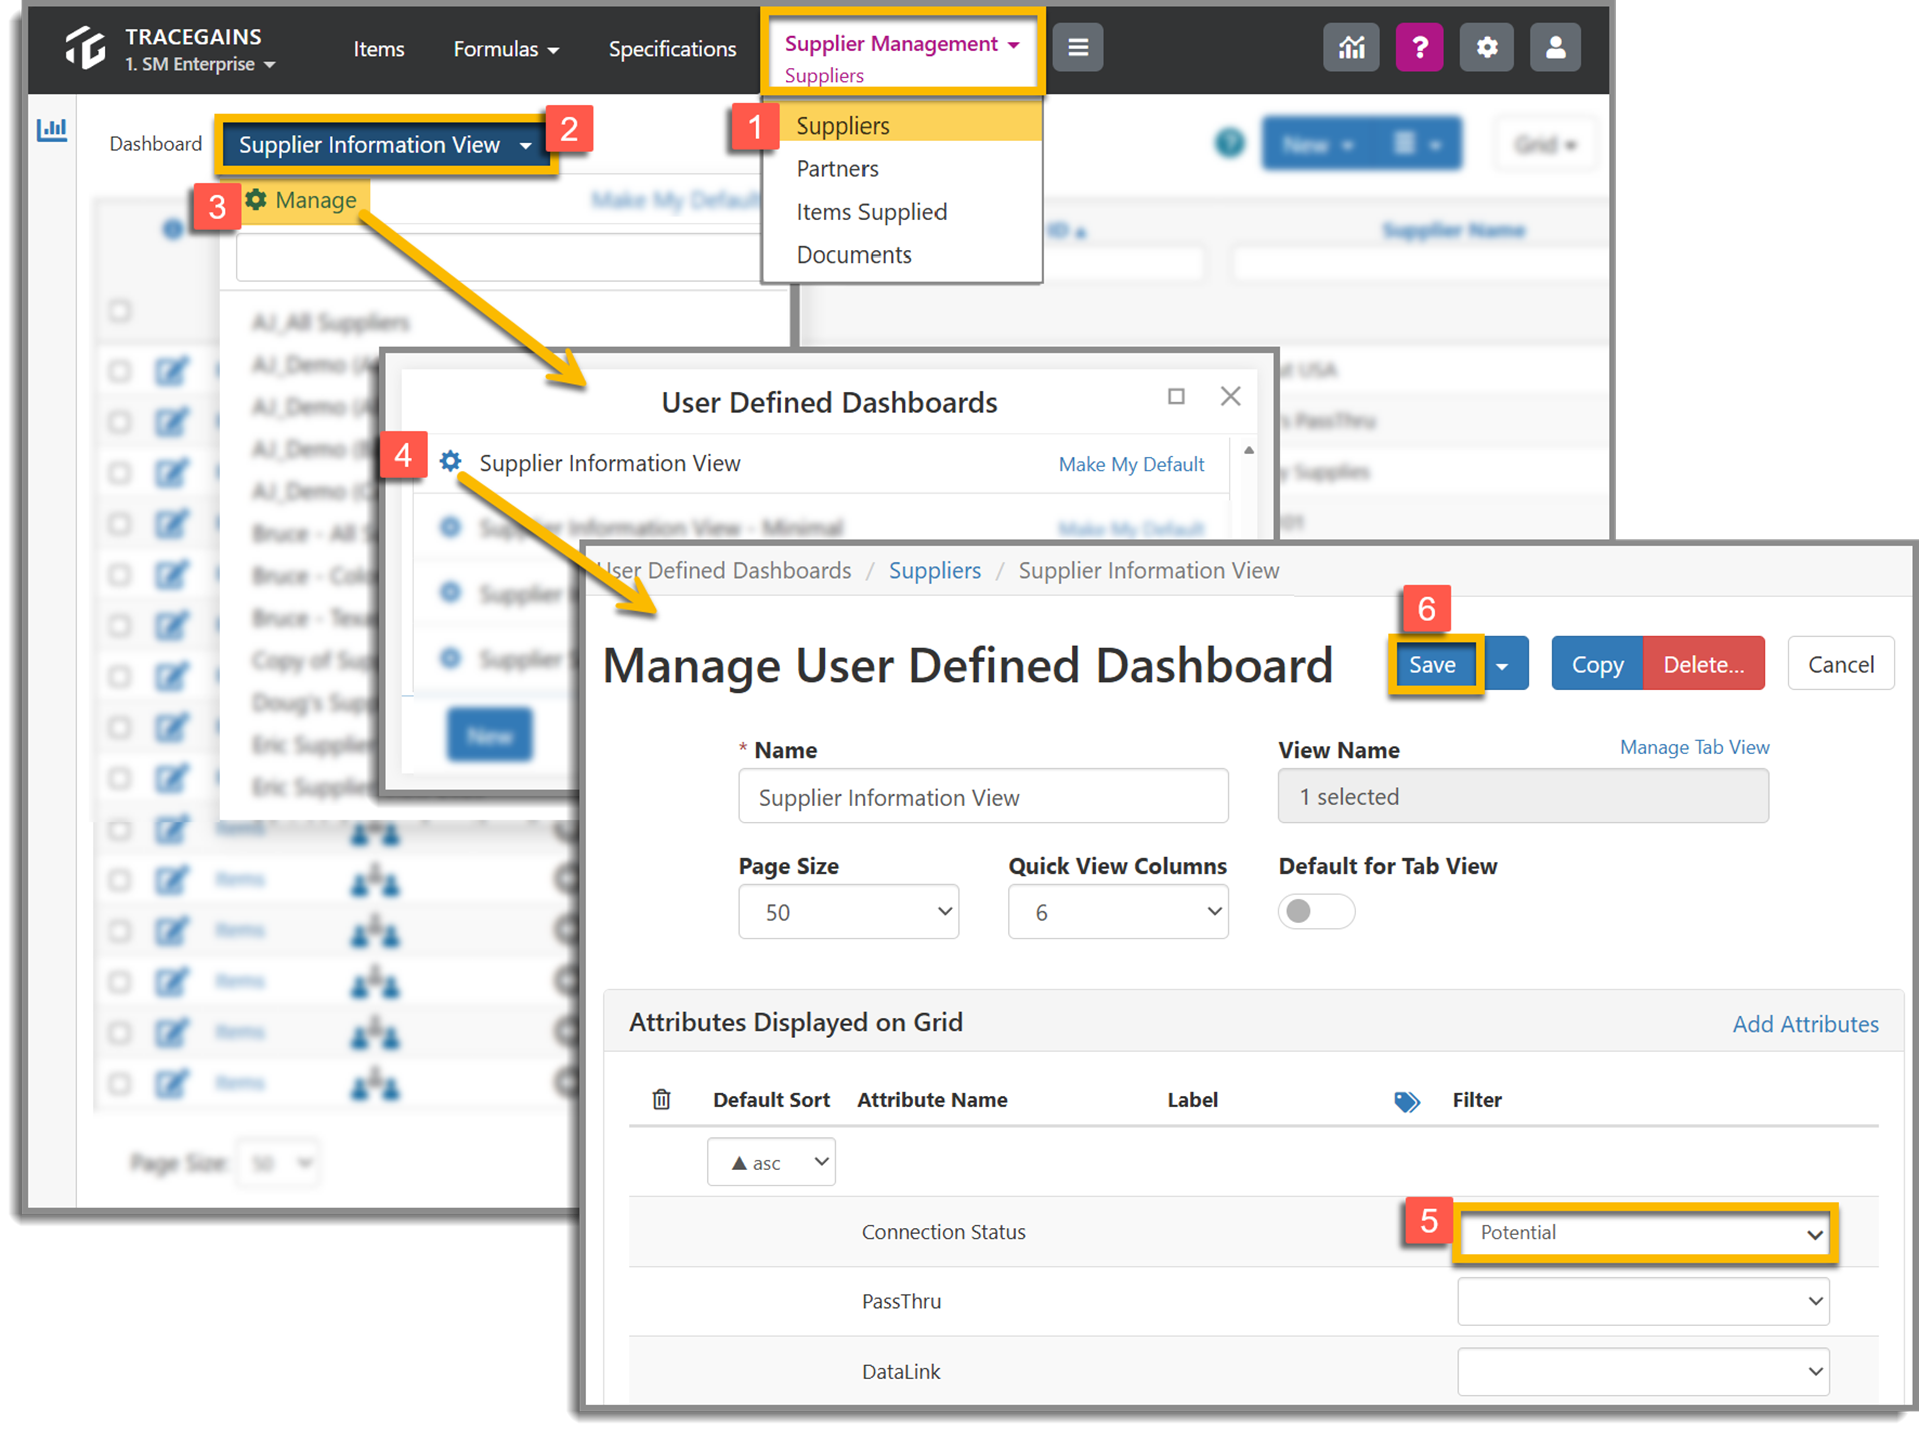The height and width of the screenshot is (1433, 1919).
Task: Open the user profile icon
Action: click(1555, 47)
